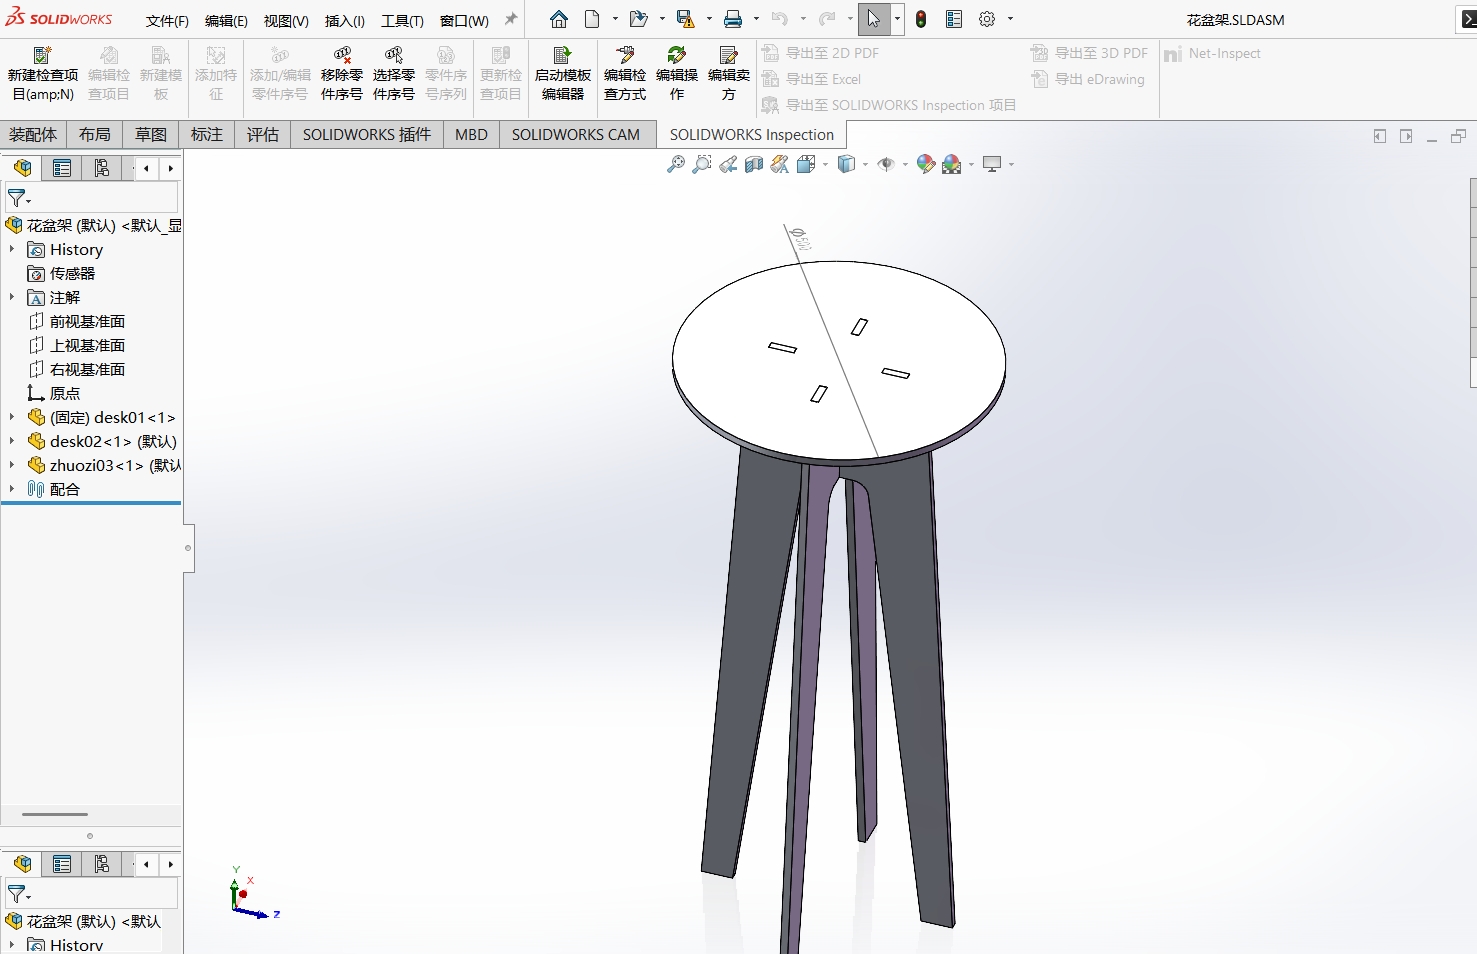
Task: Switch to 评估 tab
Action: [x=263, y=134]
